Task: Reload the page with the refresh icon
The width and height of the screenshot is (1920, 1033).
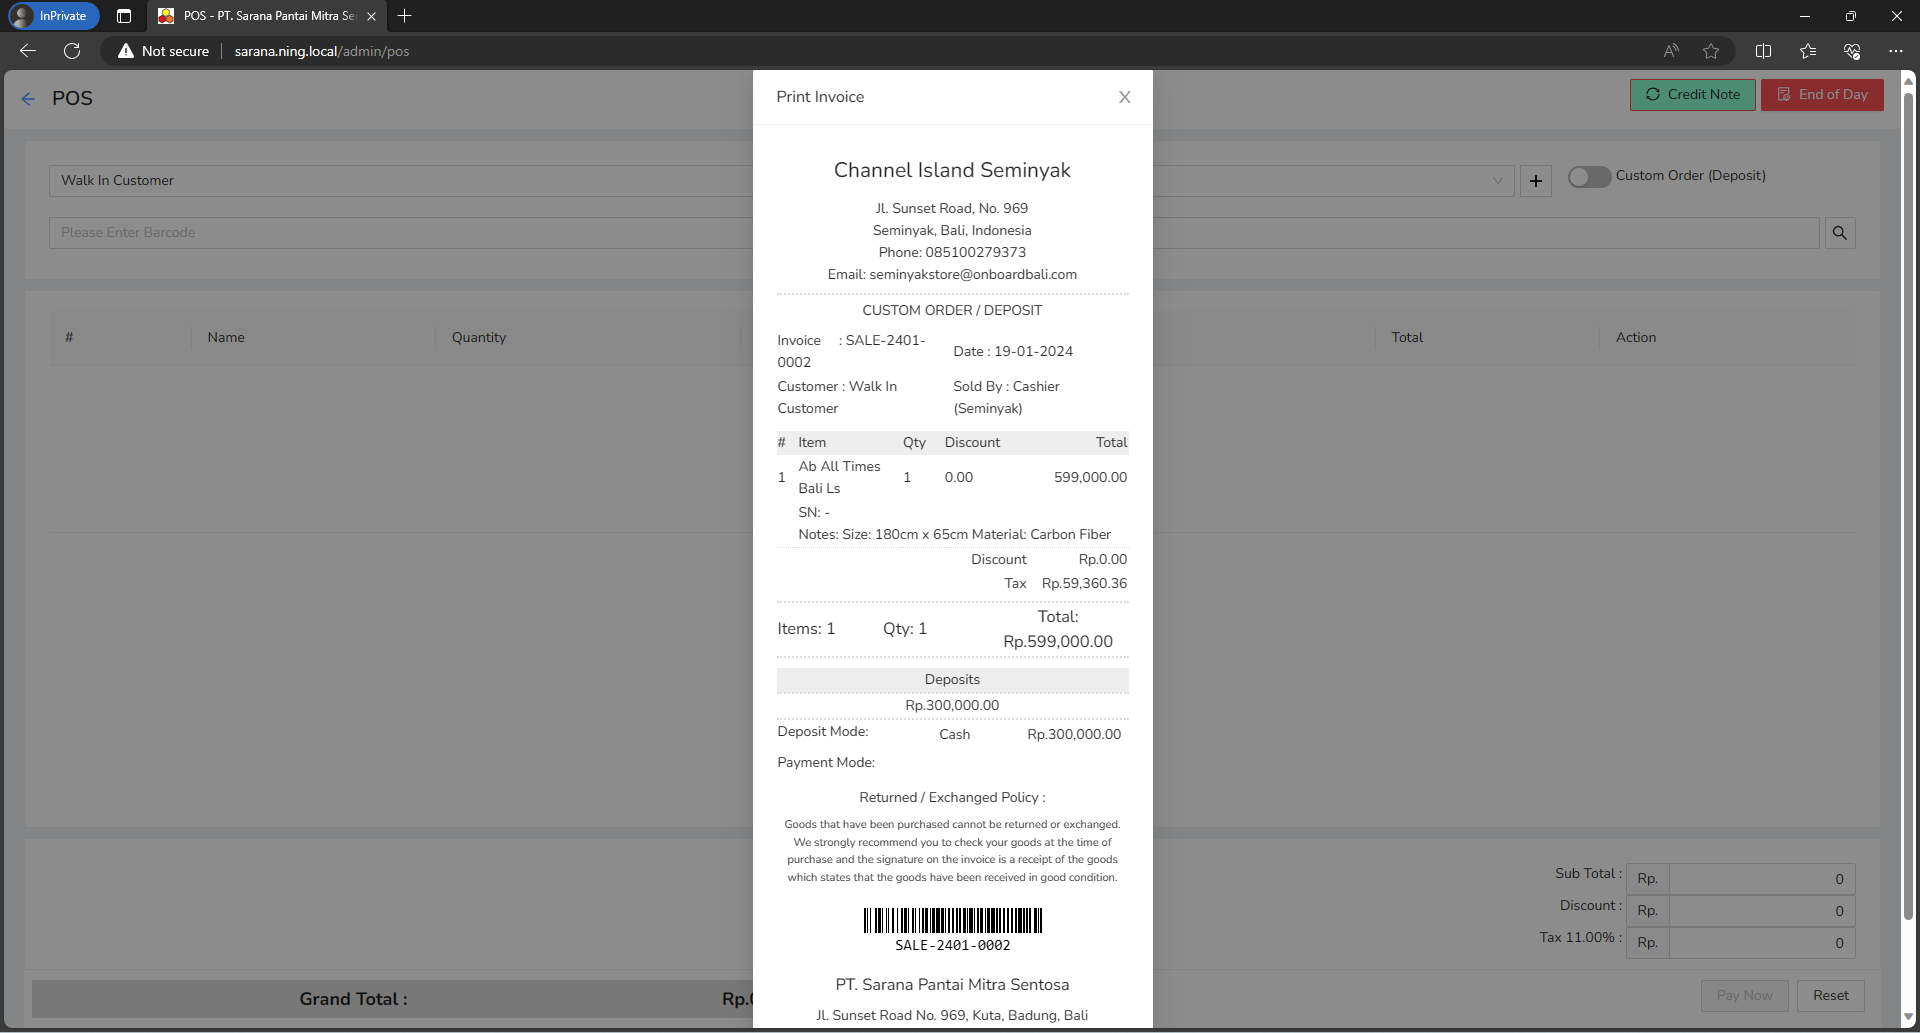Action: (72, 51)
